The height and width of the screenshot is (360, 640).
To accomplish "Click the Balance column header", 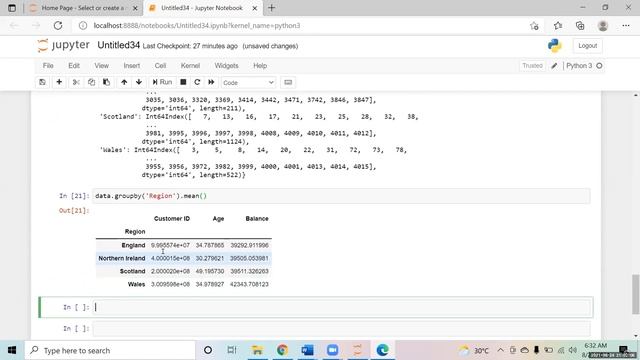I will click(x=257, y=219).
